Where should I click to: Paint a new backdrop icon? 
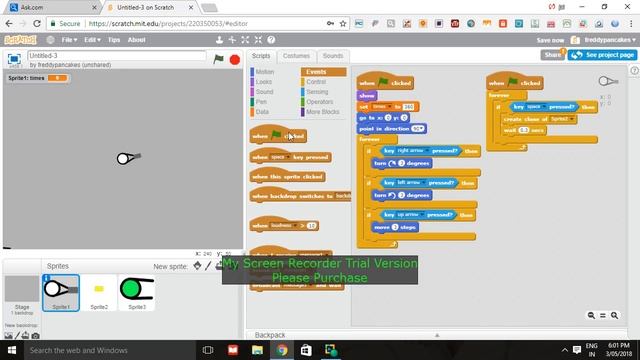pos(17,336)
